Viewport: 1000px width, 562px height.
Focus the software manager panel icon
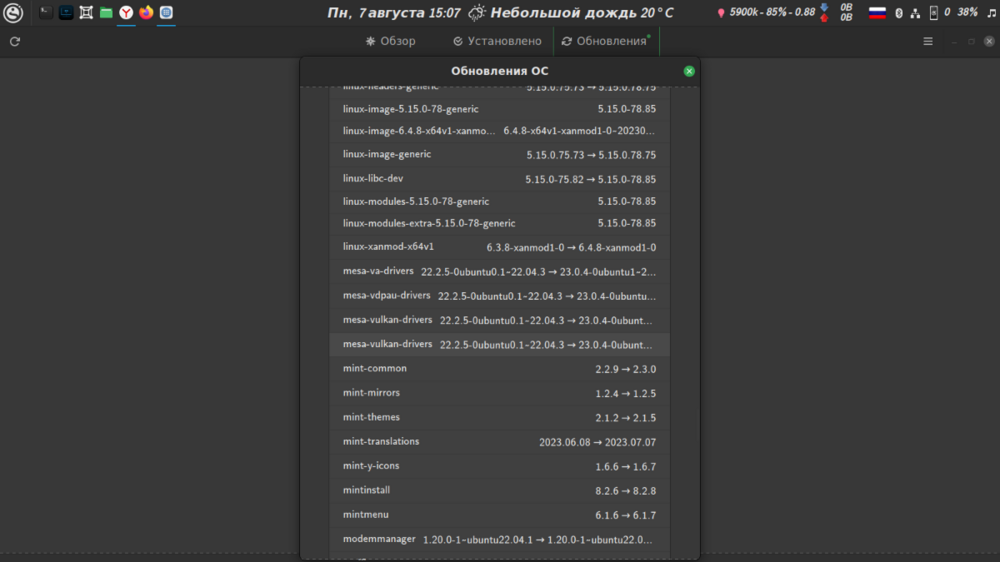(x=166, y=12)
